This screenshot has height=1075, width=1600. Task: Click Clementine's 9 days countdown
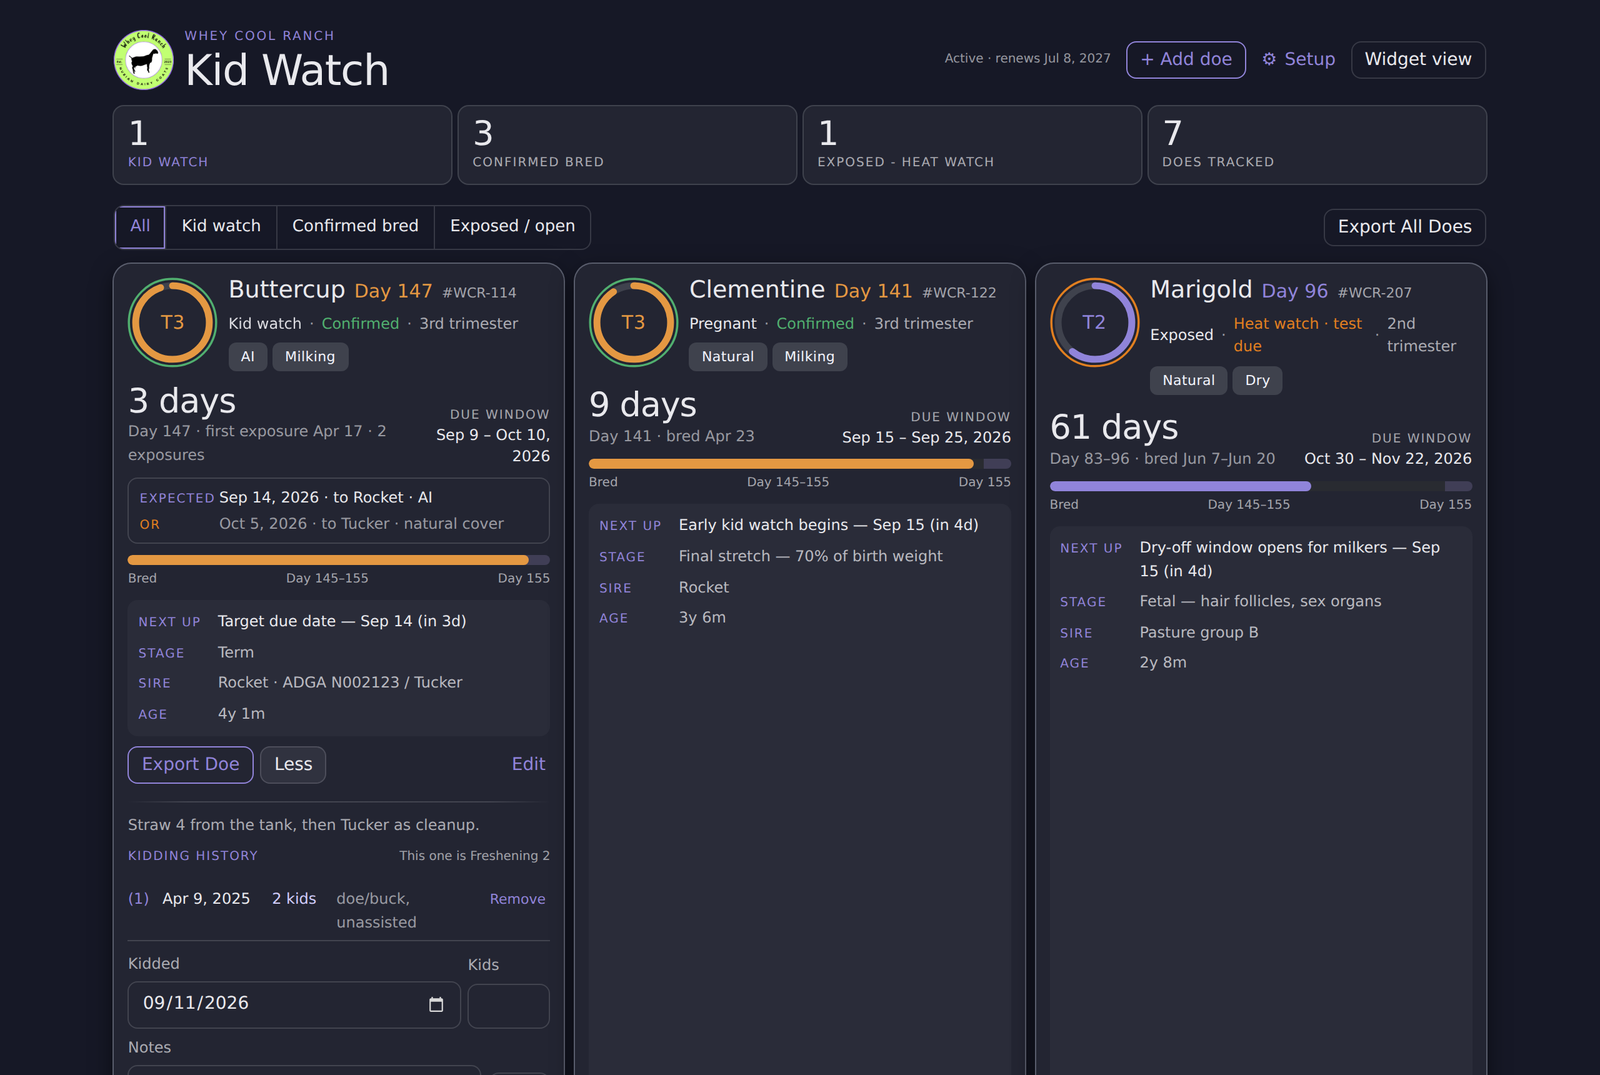click(x=643, y=405)
